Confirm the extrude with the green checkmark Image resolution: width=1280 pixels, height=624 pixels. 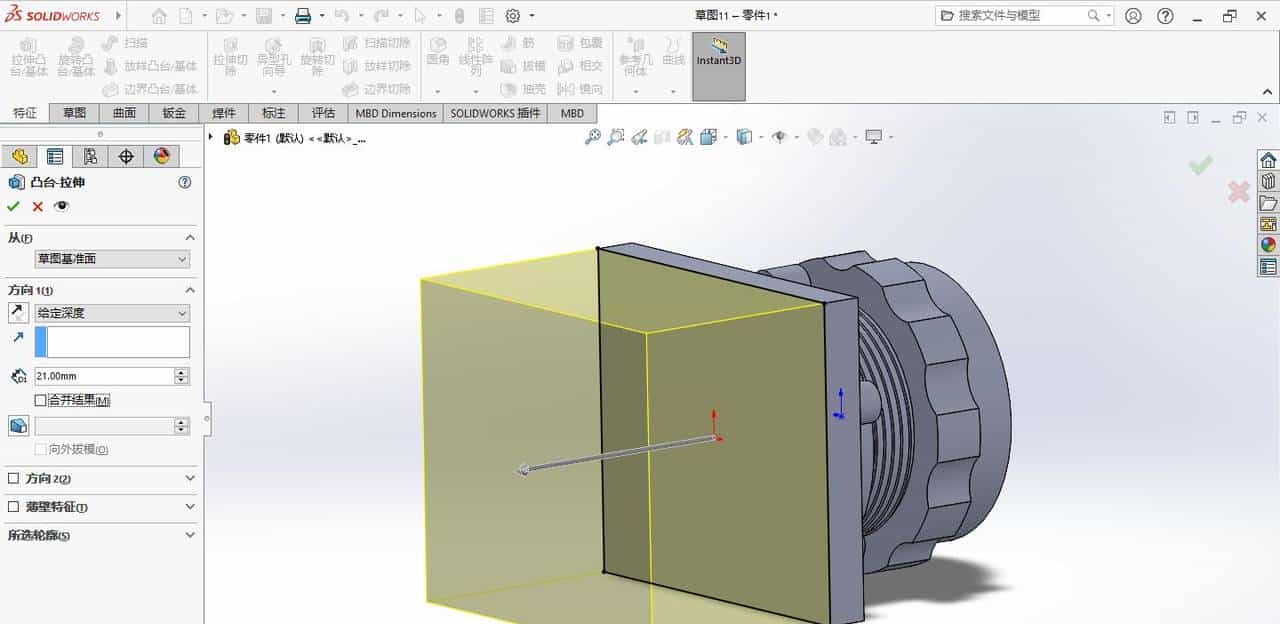[13, 206]
